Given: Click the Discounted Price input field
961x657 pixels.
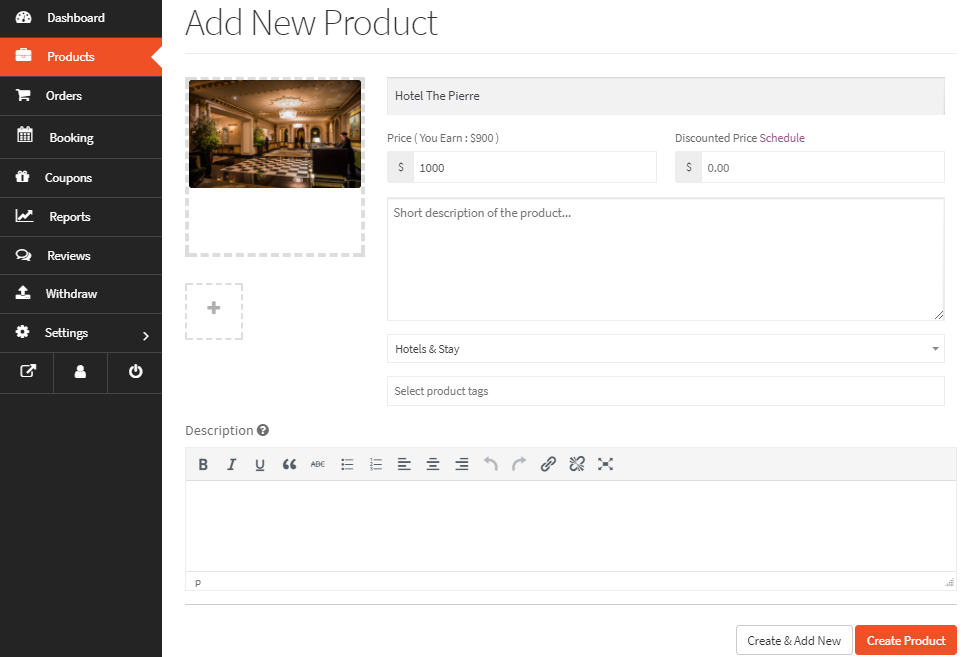Looking at the screenshot, I should (x=821, y=168).
